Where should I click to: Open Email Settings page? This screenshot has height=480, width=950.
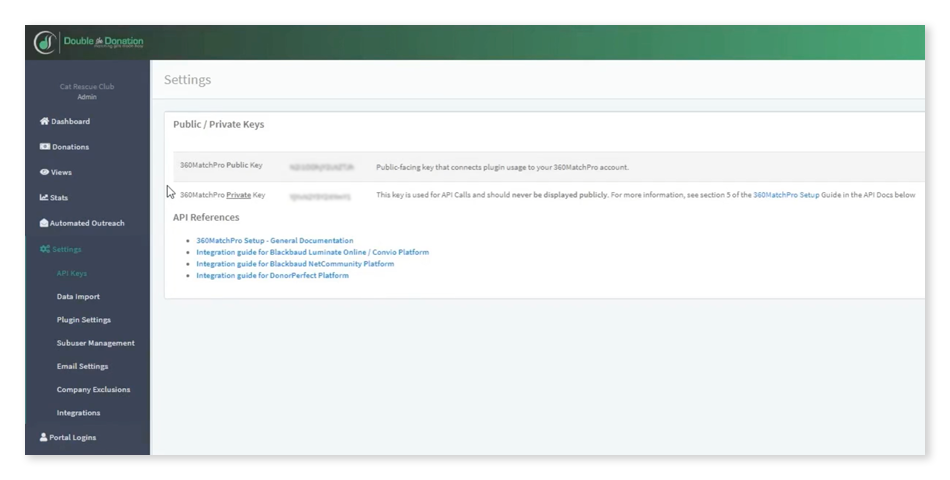click(82, 366)
